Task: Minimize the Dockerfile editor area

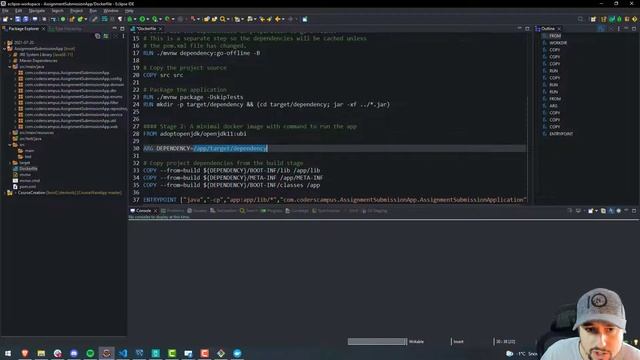Action: [x=520, y=29]
